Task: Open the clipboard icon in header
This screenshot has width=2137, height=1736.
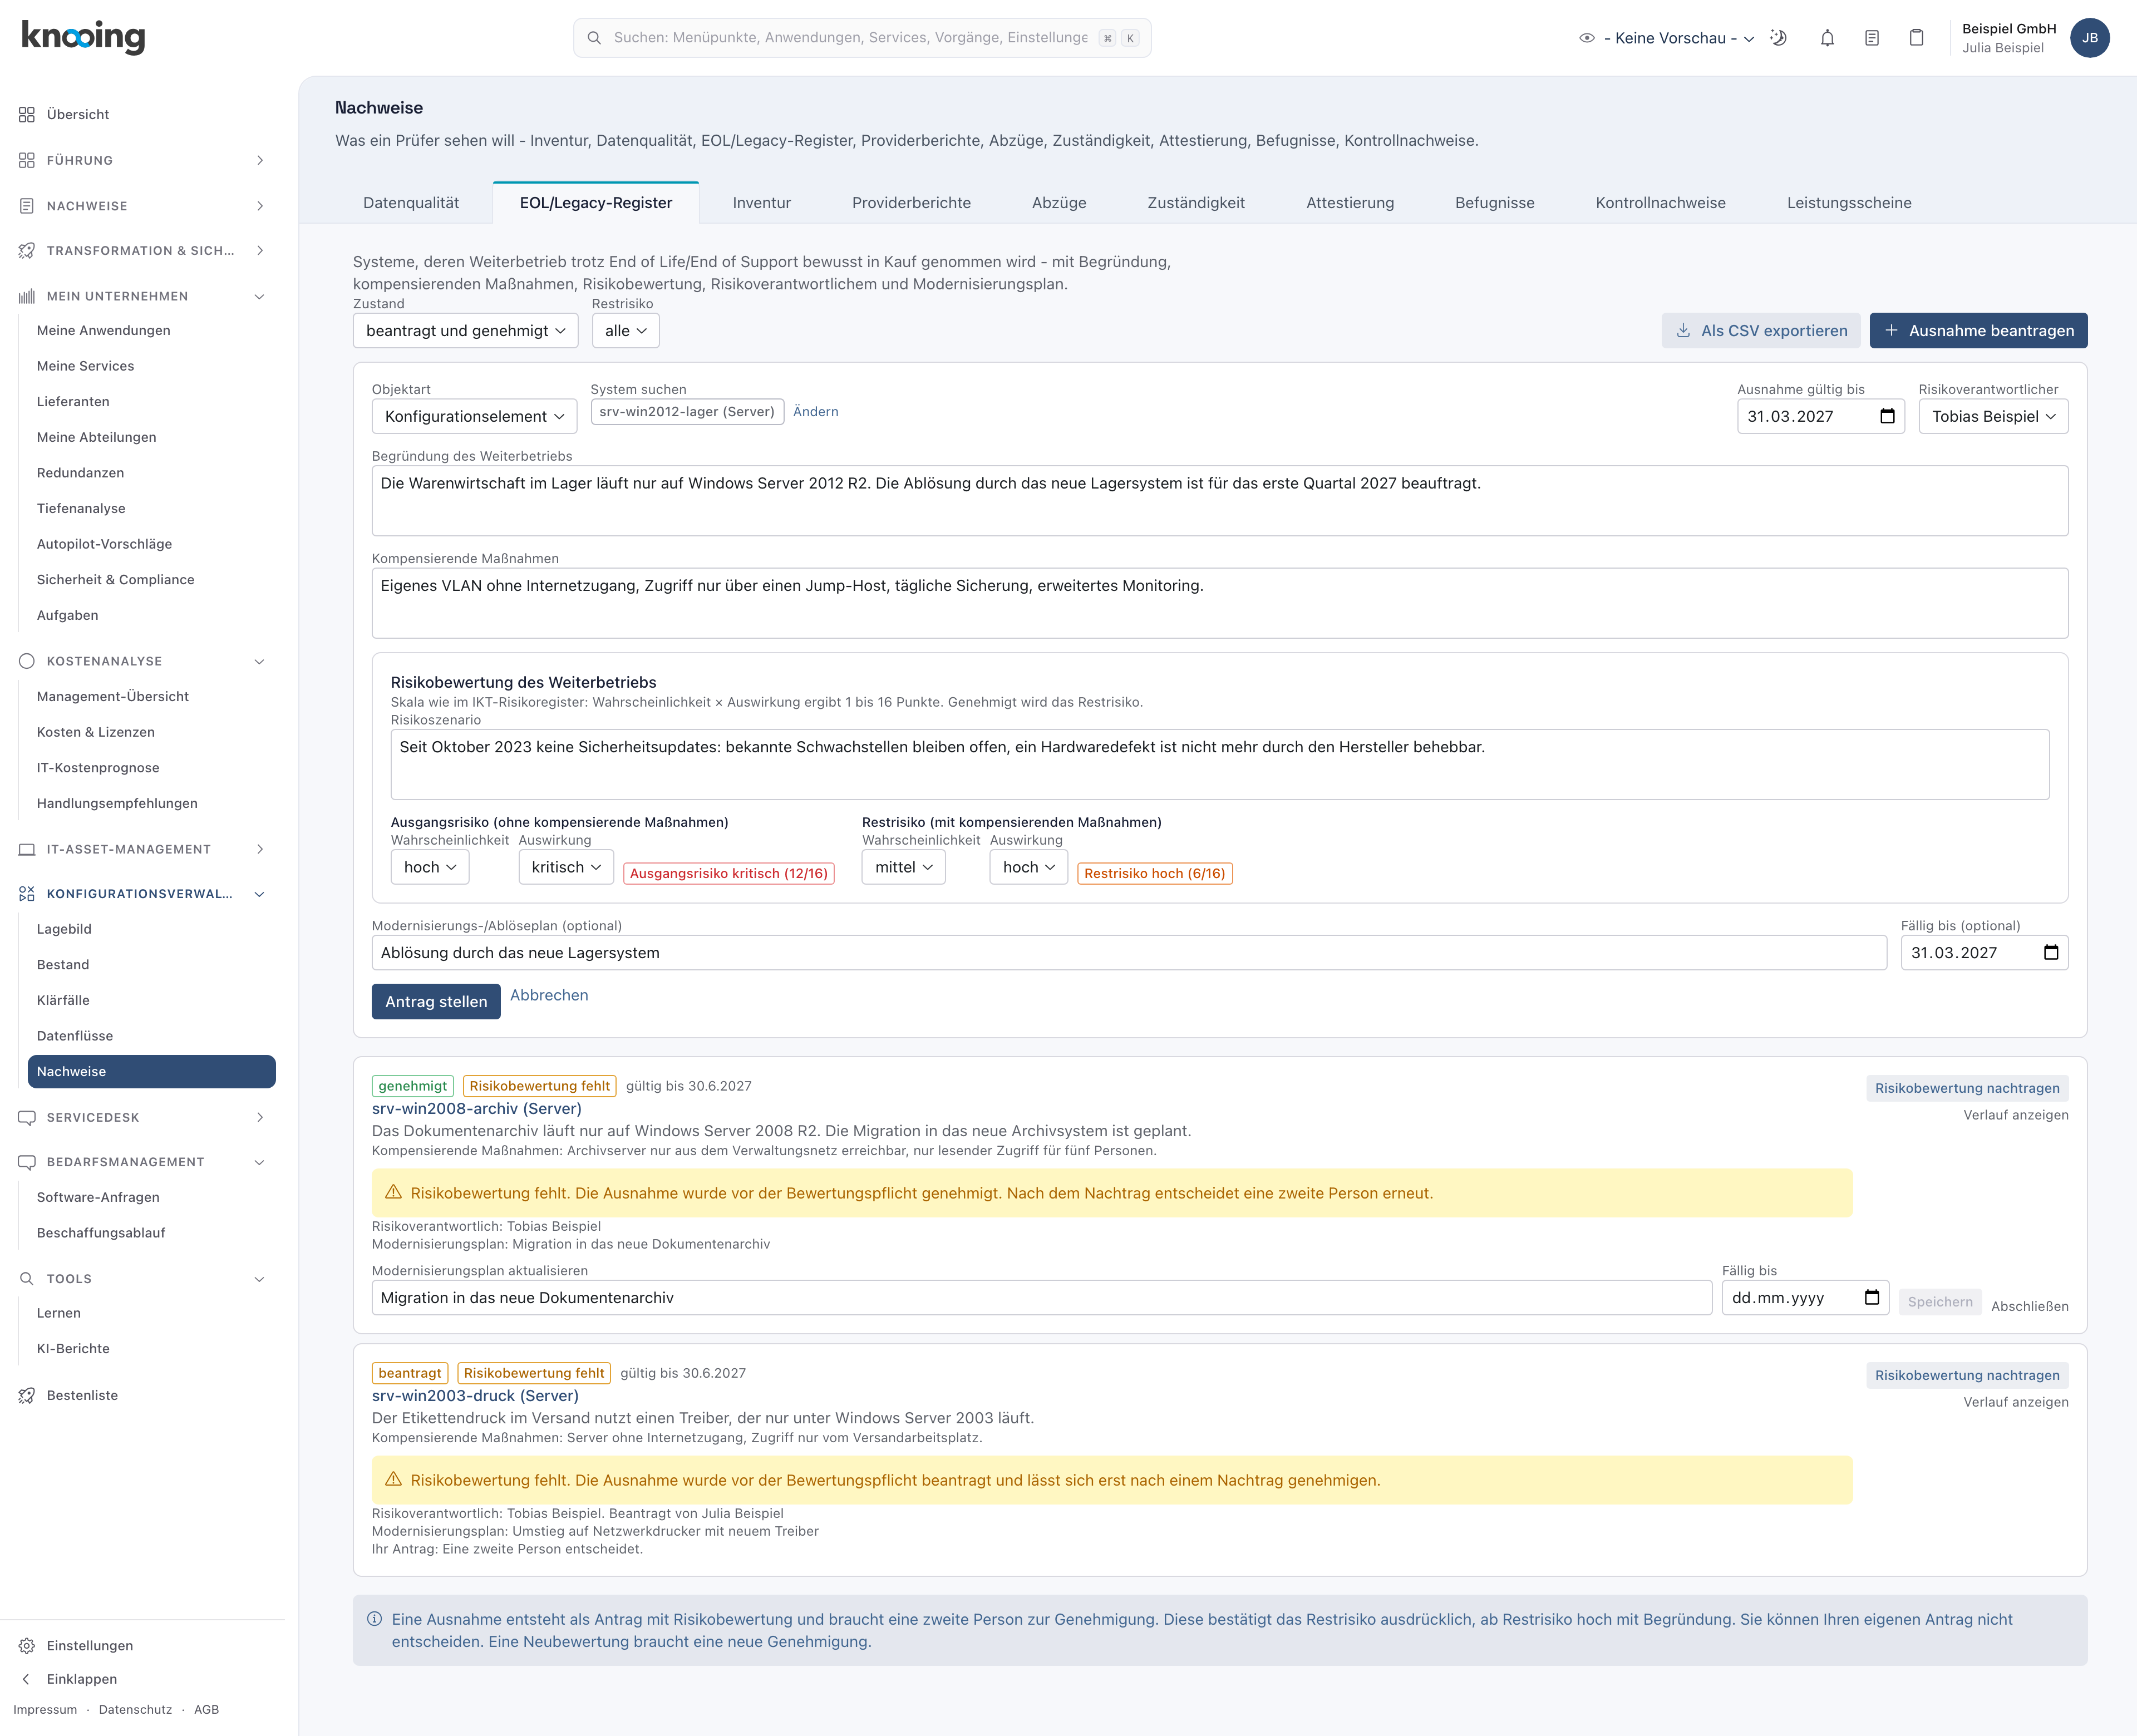Action: click(x=1916, y=38)
